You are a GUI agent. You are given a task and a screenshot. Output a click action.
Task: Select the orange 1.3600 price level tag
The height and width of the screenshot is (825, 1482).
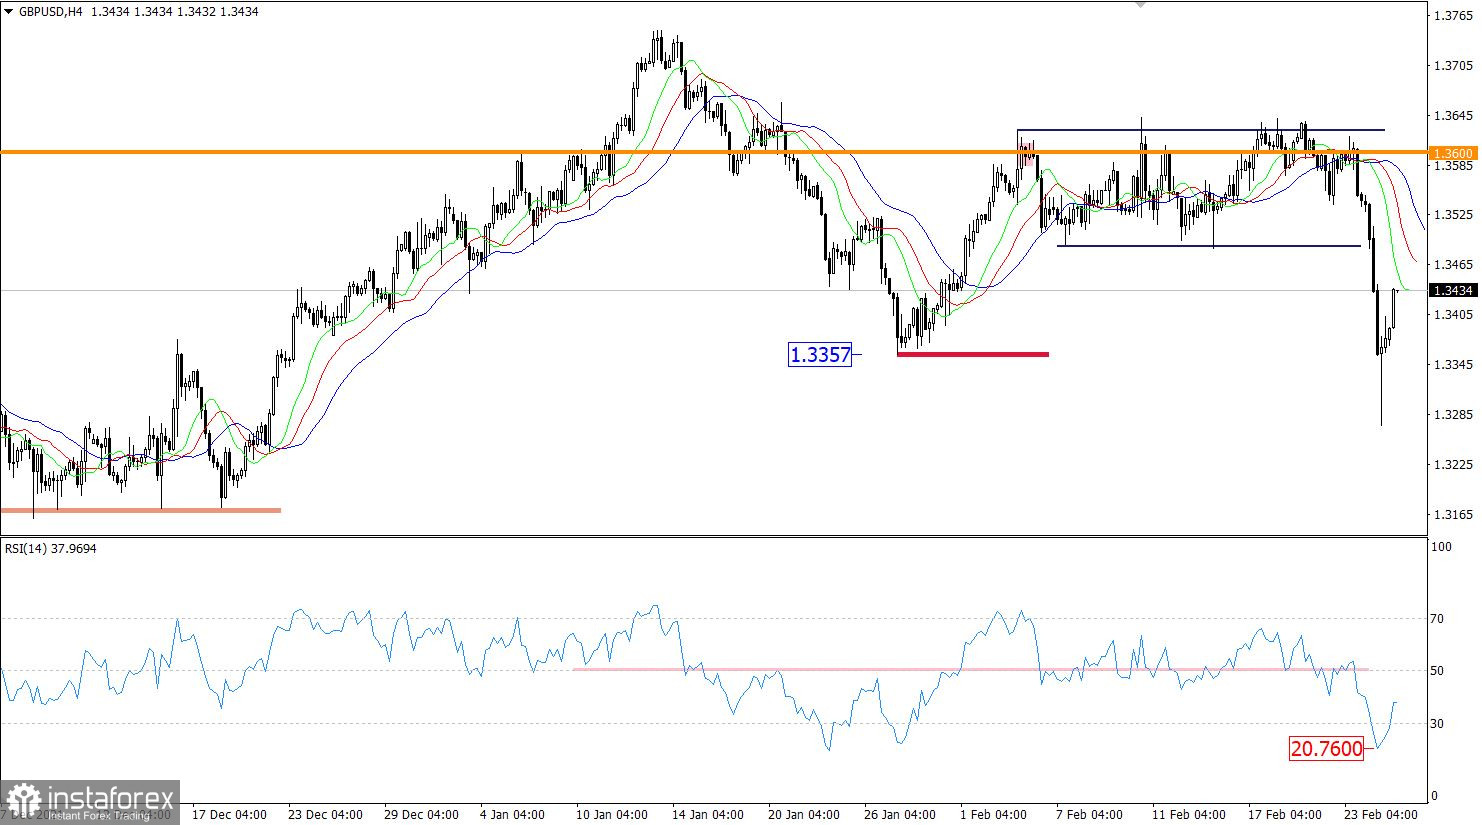[x=1452, y=153]
